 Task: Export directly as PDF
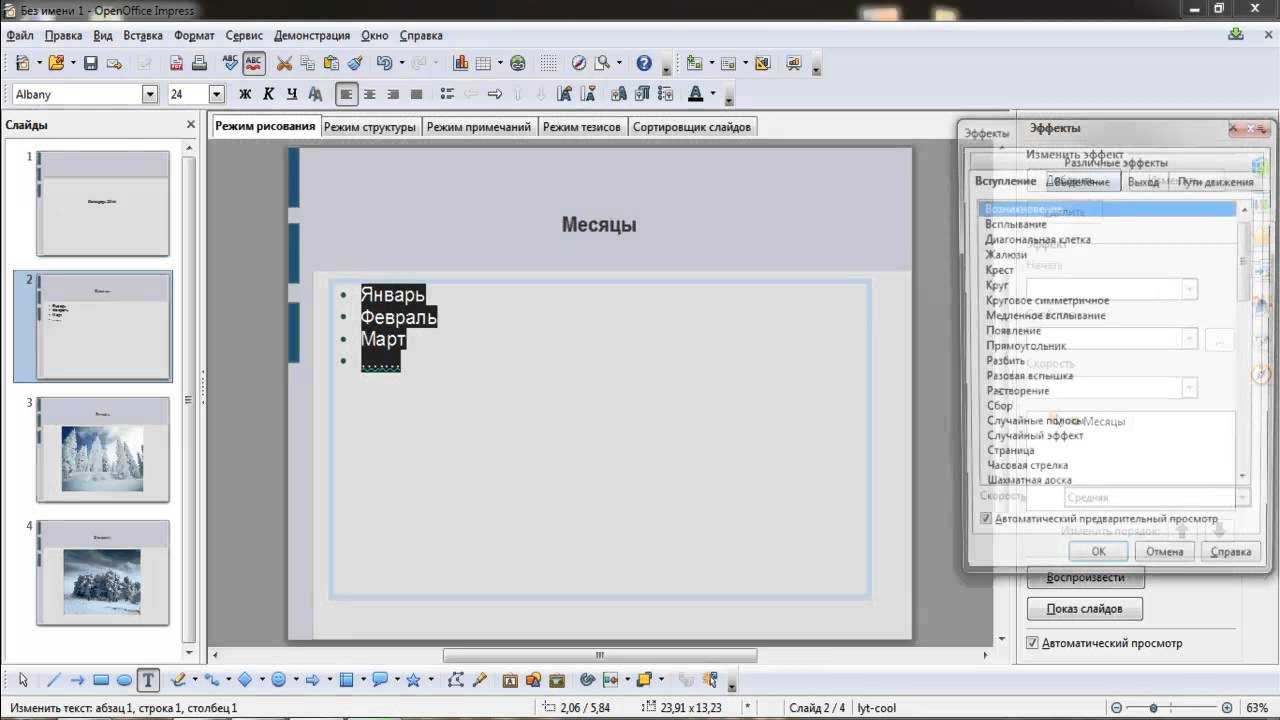pos(176,63)
